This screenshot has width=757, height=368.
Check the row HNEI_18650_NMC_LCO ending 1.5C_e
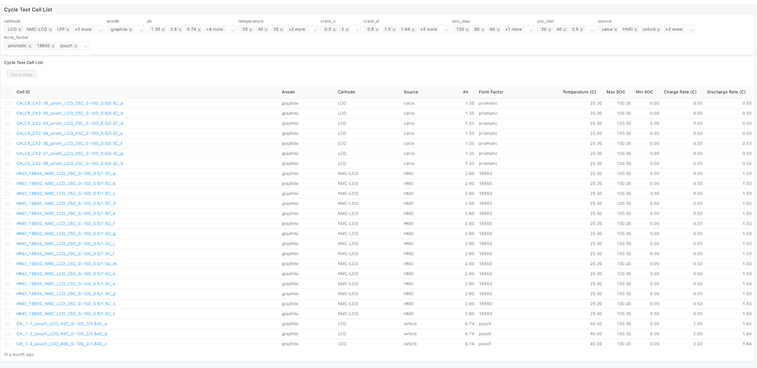pos(7,213)
